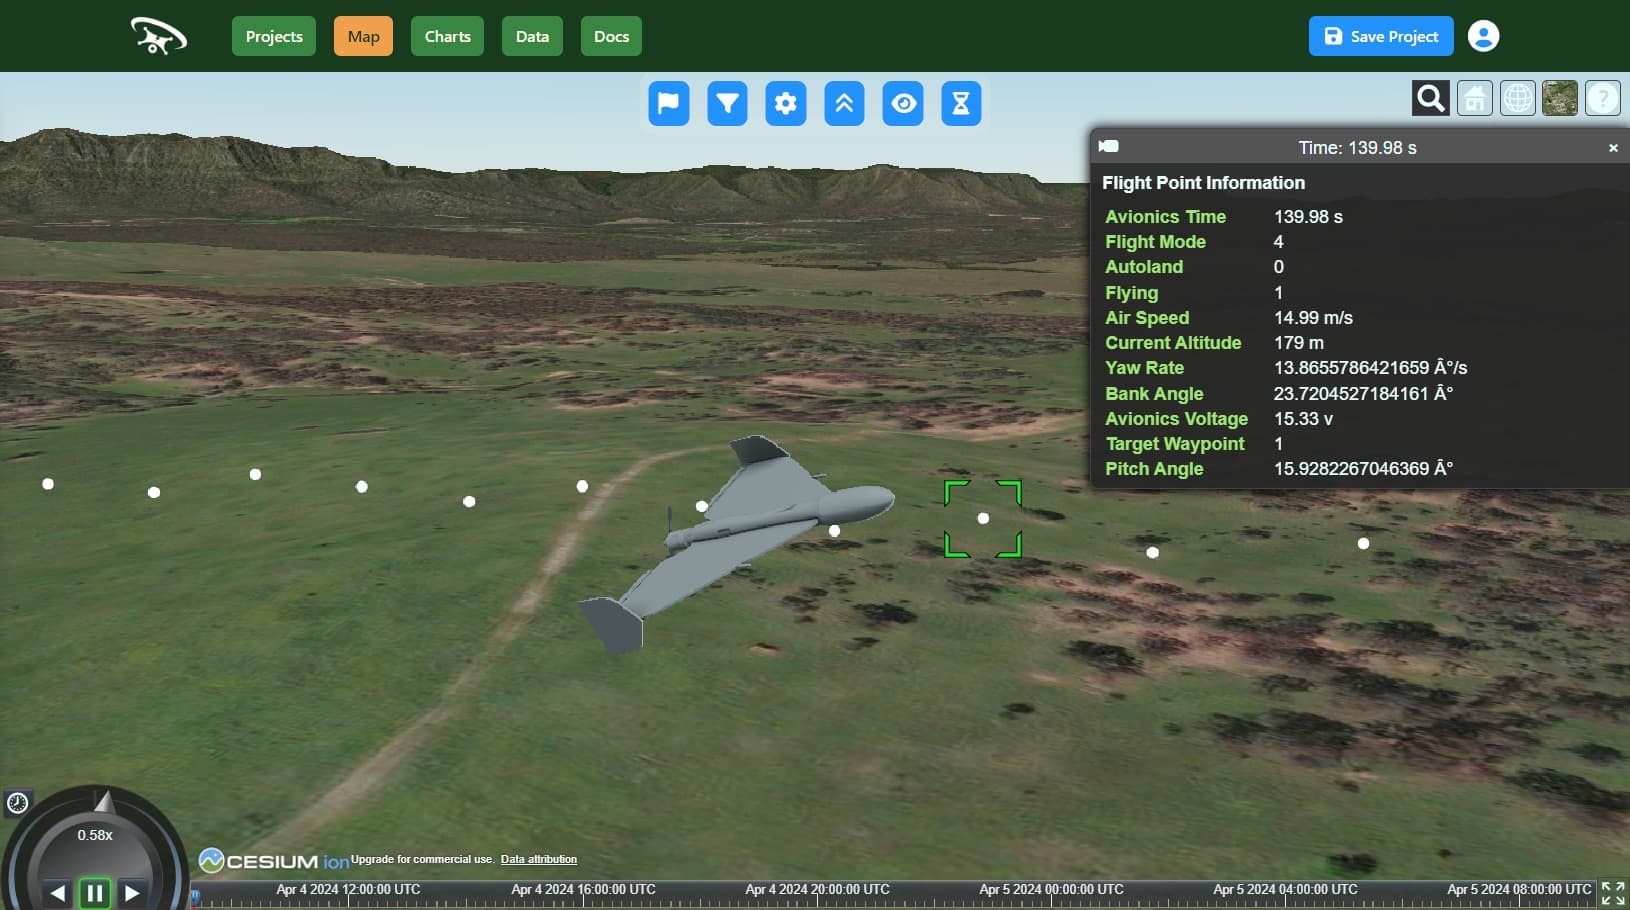Pause the animation playback
This screenshot has width=1630, height=910.
point(95,892)
